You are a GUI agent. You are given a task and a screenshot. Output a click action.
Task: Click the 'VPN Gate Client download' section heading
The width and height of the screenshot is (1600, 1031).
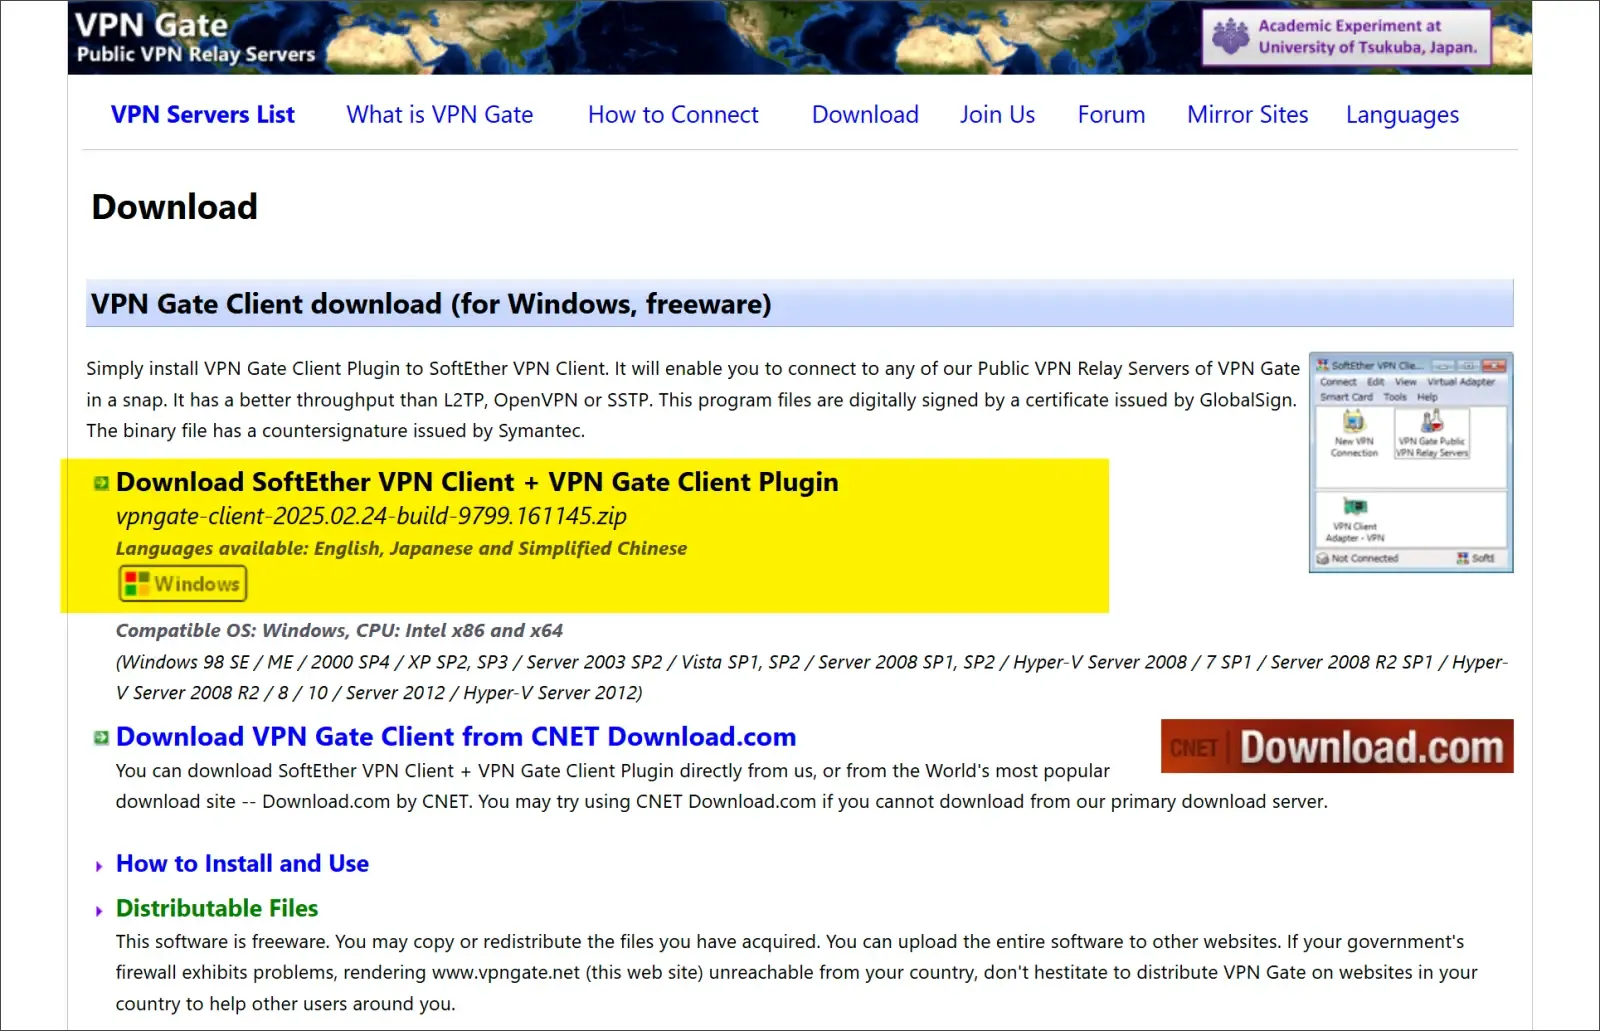(x=431, y=304)
